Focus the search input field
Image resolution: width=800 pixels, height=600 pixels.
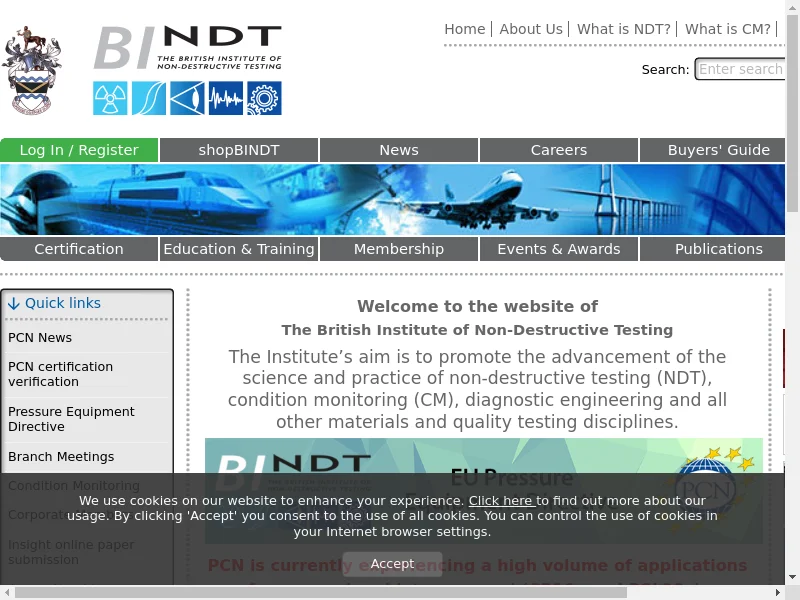(x=740, y=69)
